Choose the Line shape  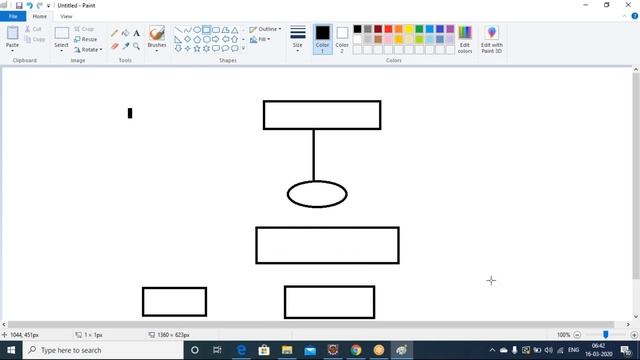point(178,30)
